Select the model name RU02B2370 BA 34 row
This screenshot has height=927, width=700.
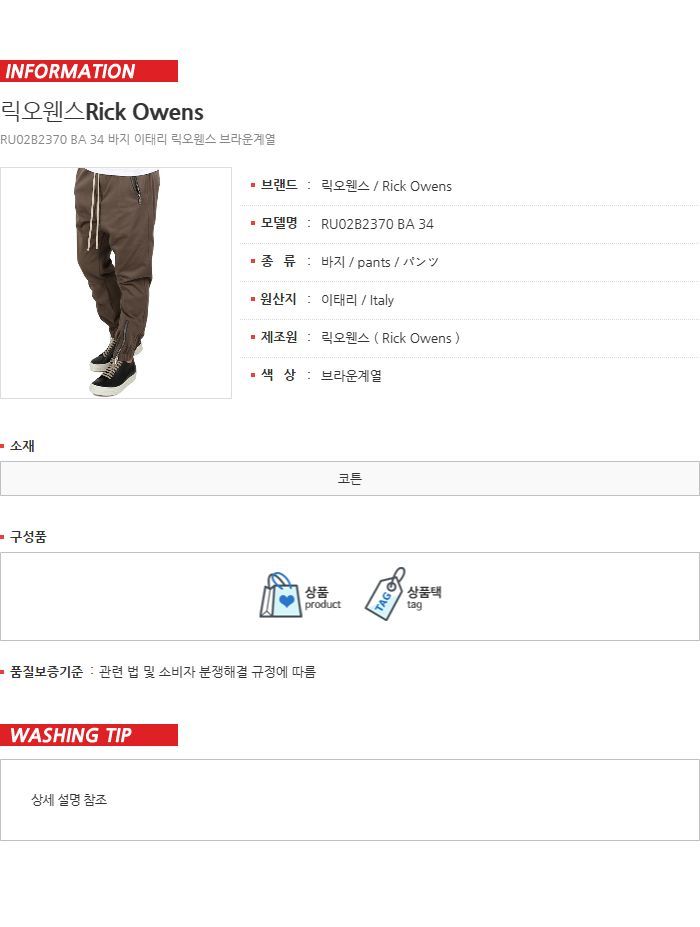(x=469, y=224)
